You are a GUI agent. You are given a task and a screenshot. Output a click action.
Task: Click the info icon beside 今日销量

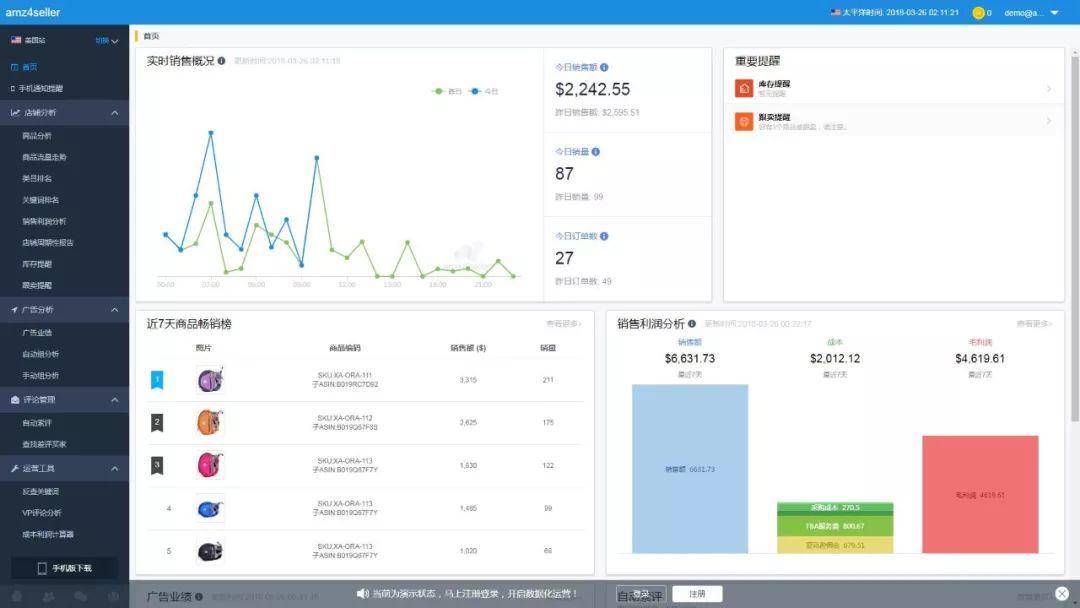pos(596,151)
